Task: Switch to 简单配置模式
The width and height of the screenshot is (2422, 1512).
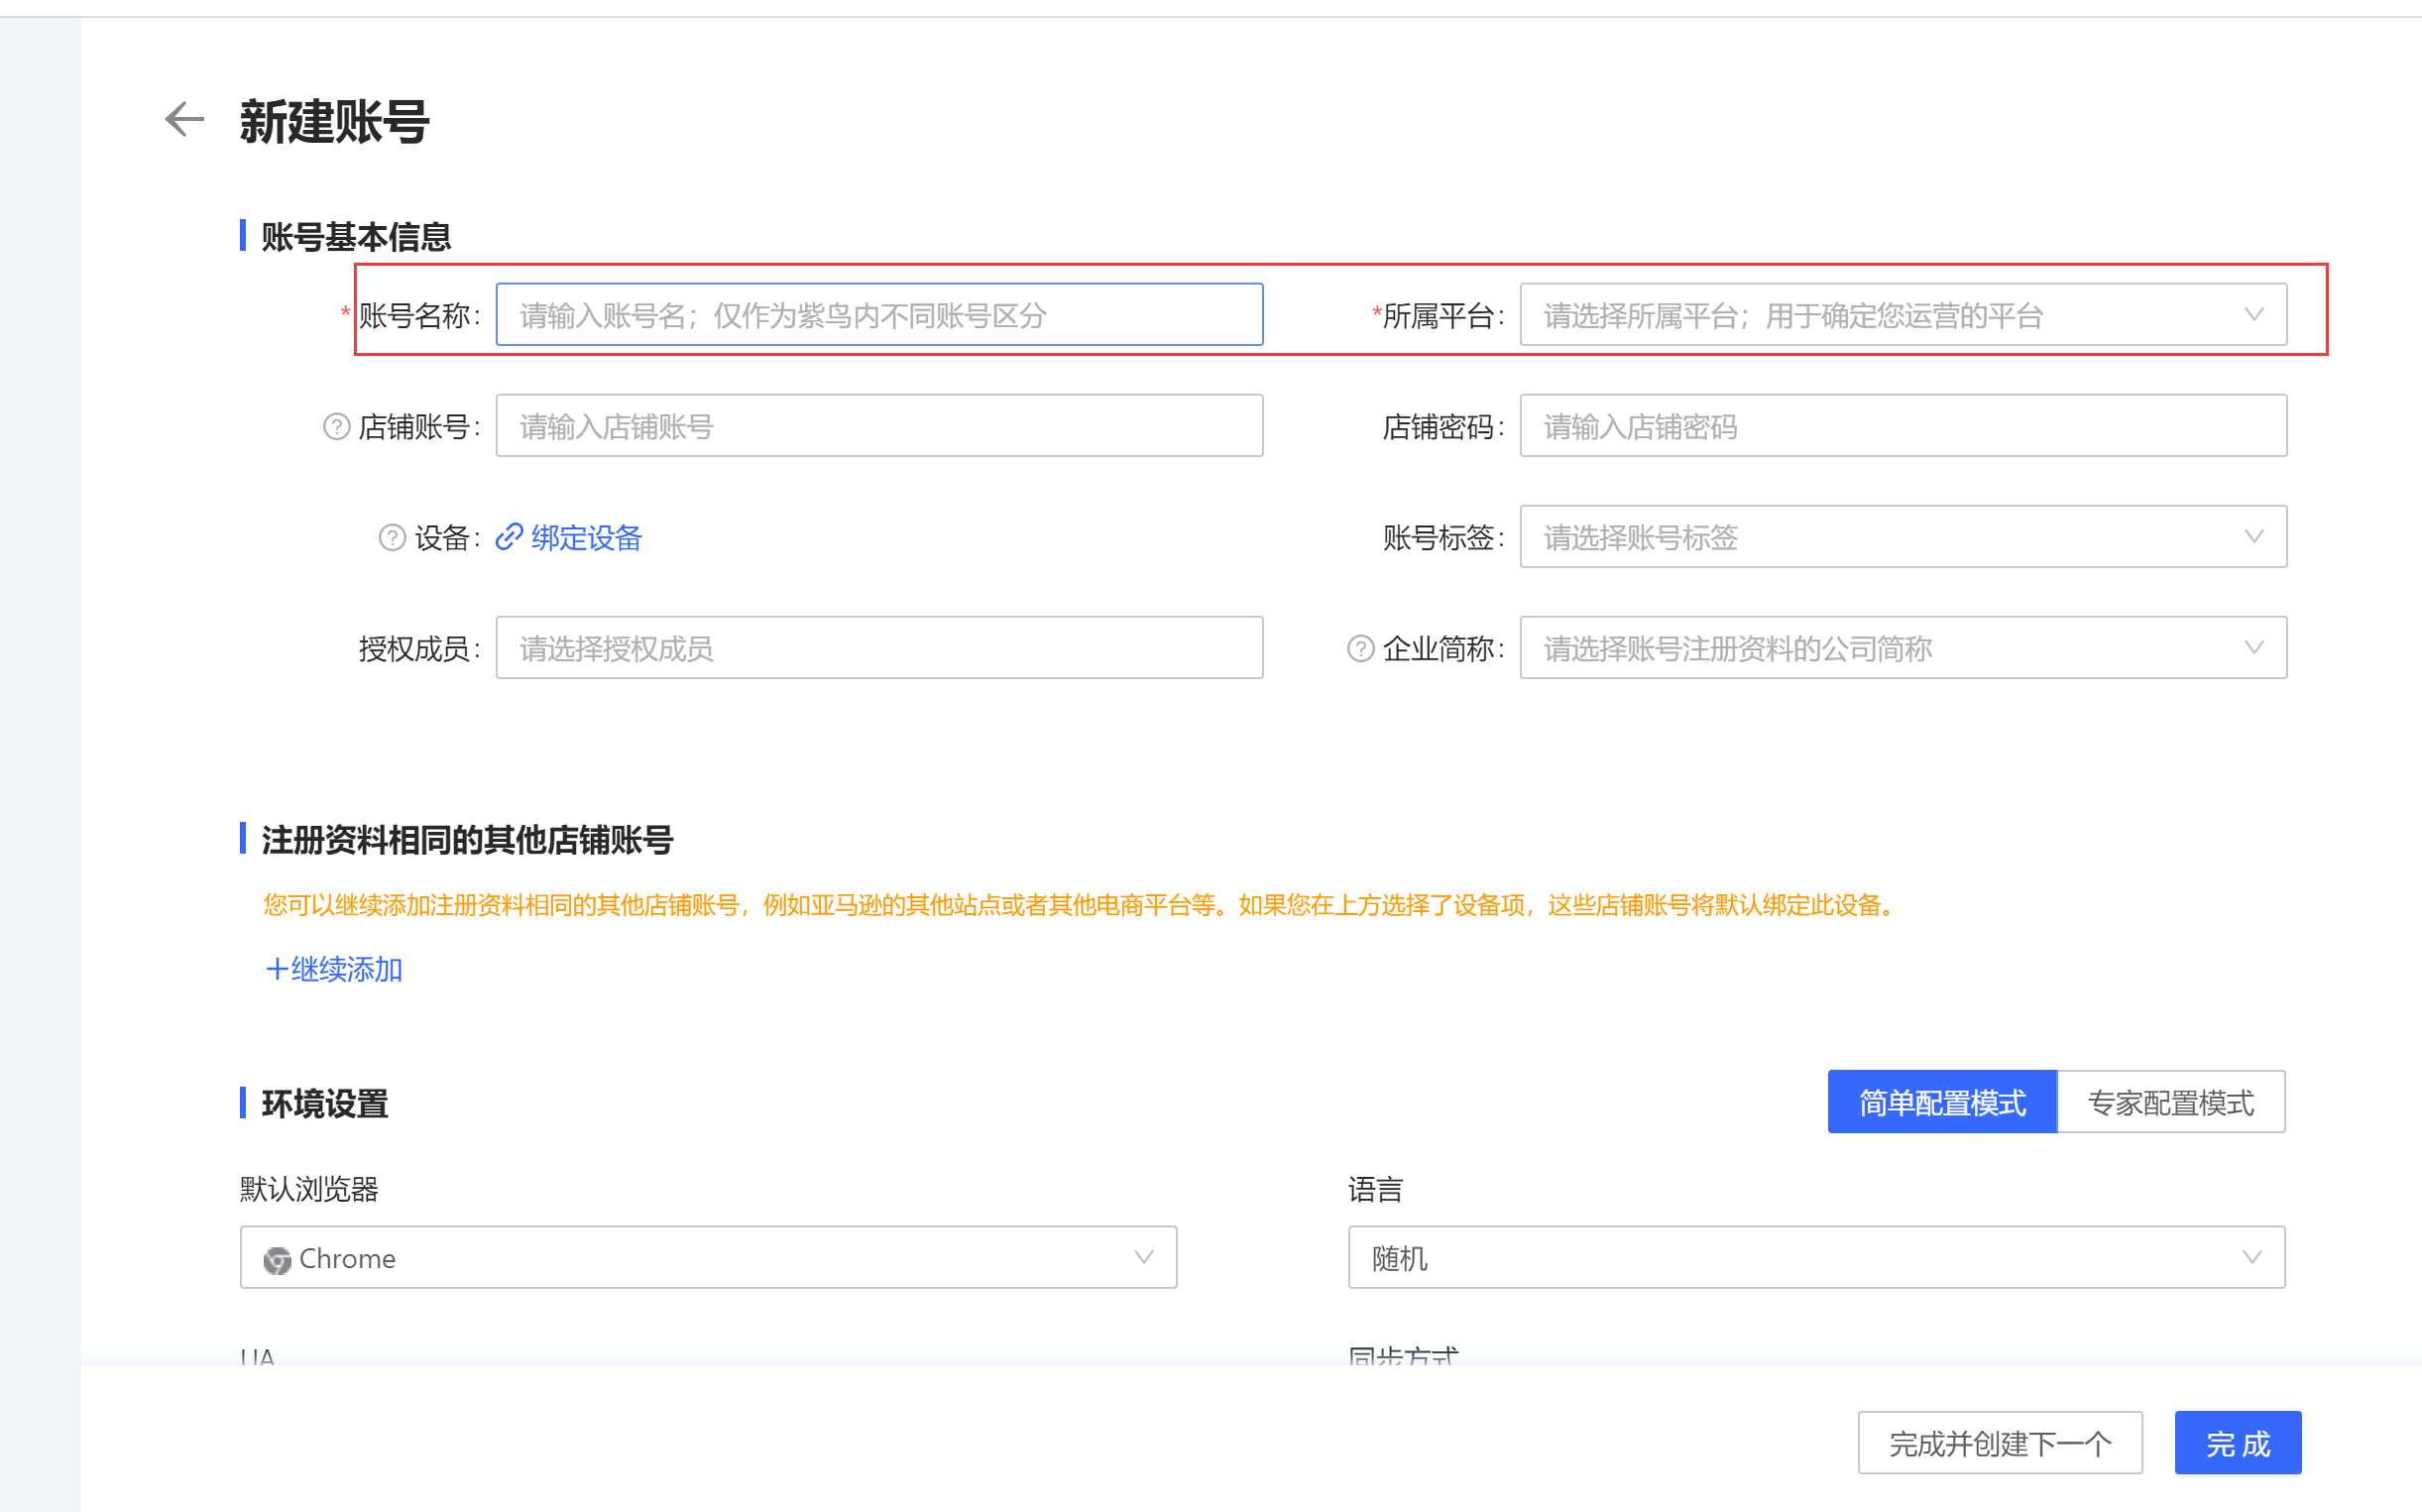Action: [x=1941, y=1102]
